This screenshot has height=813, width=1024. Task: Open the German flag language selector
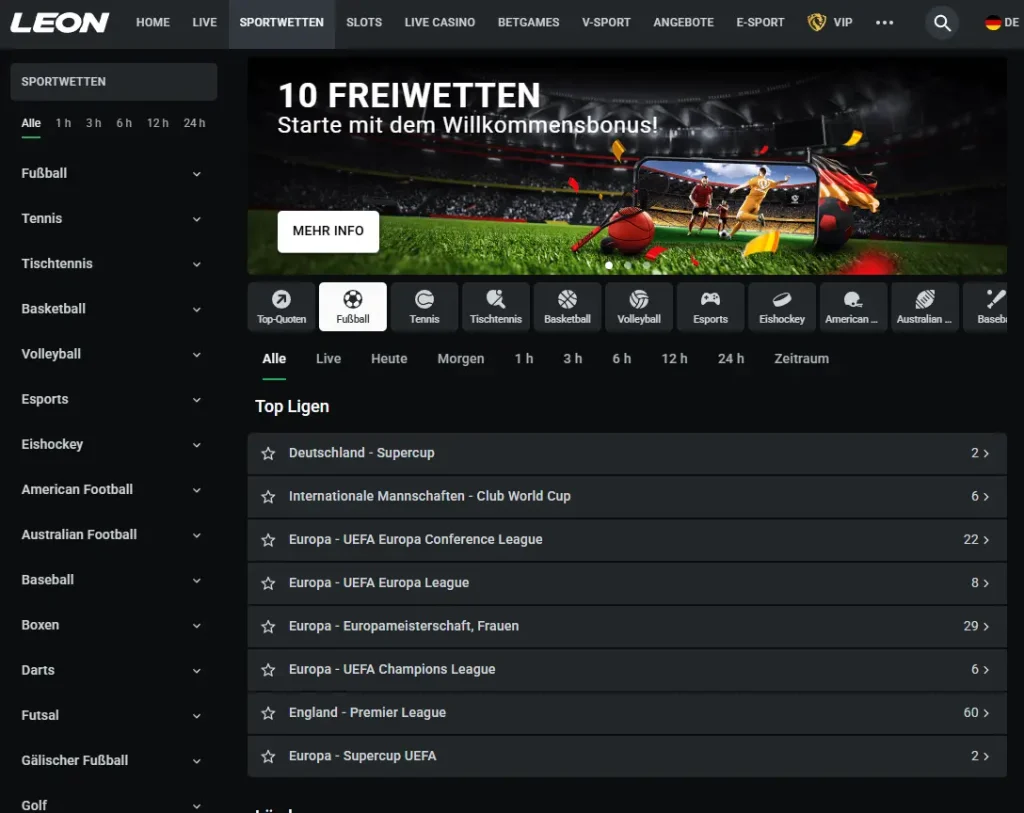tap(1001, 23)
